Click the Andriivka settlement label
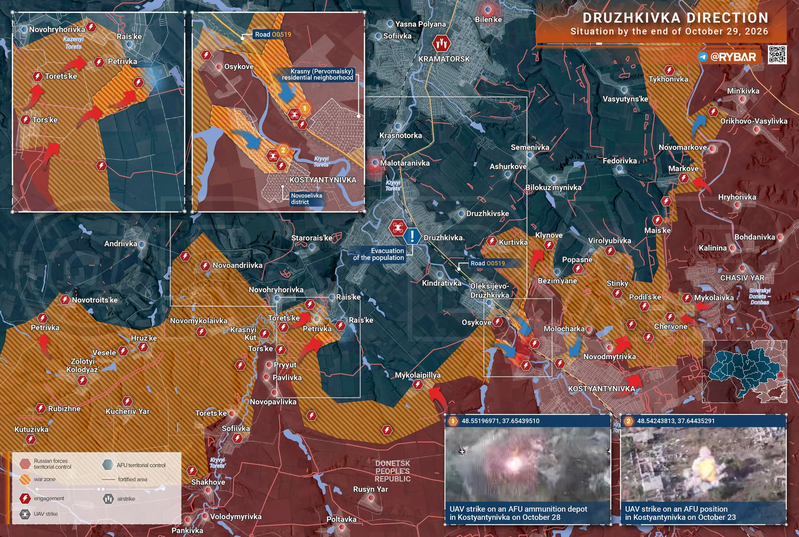Viewport: 799px width, 537px height. 121,244
